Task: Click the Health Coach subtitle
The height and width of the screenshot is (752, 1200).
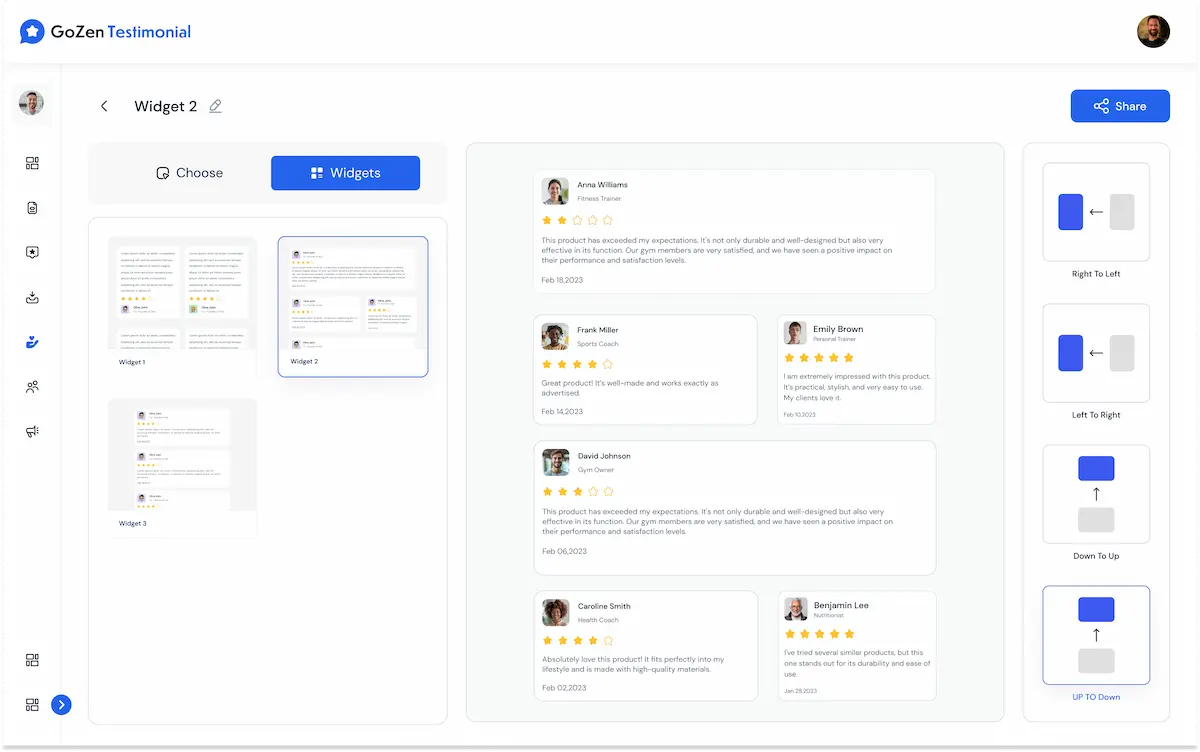Action: coord(597,620)
